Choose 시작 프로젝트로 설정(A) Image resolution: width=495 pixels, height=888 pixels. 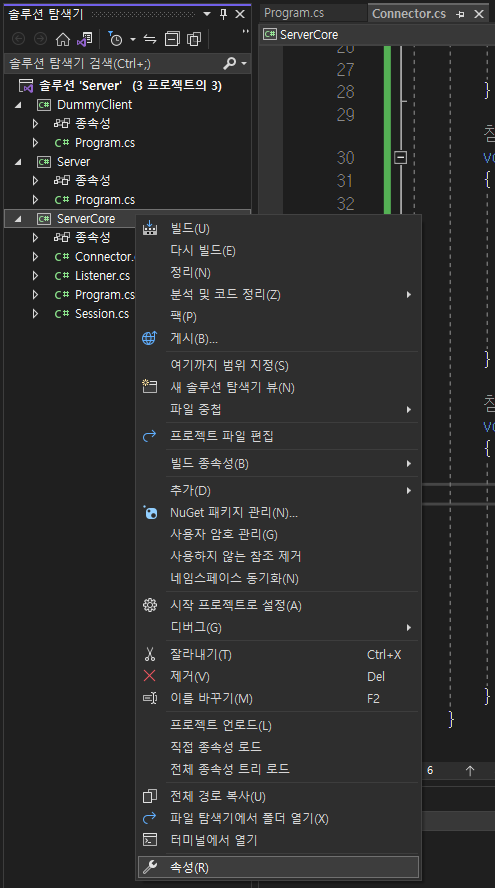click(x=278, y=606)
